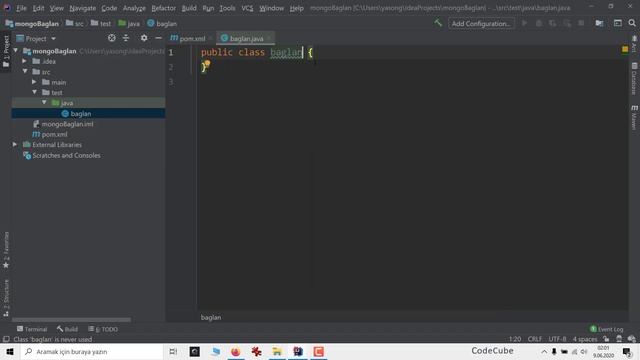This screenshot has width=640, height=360.
Task: Click Add Configuration button
Action: [x=481, y=24]
